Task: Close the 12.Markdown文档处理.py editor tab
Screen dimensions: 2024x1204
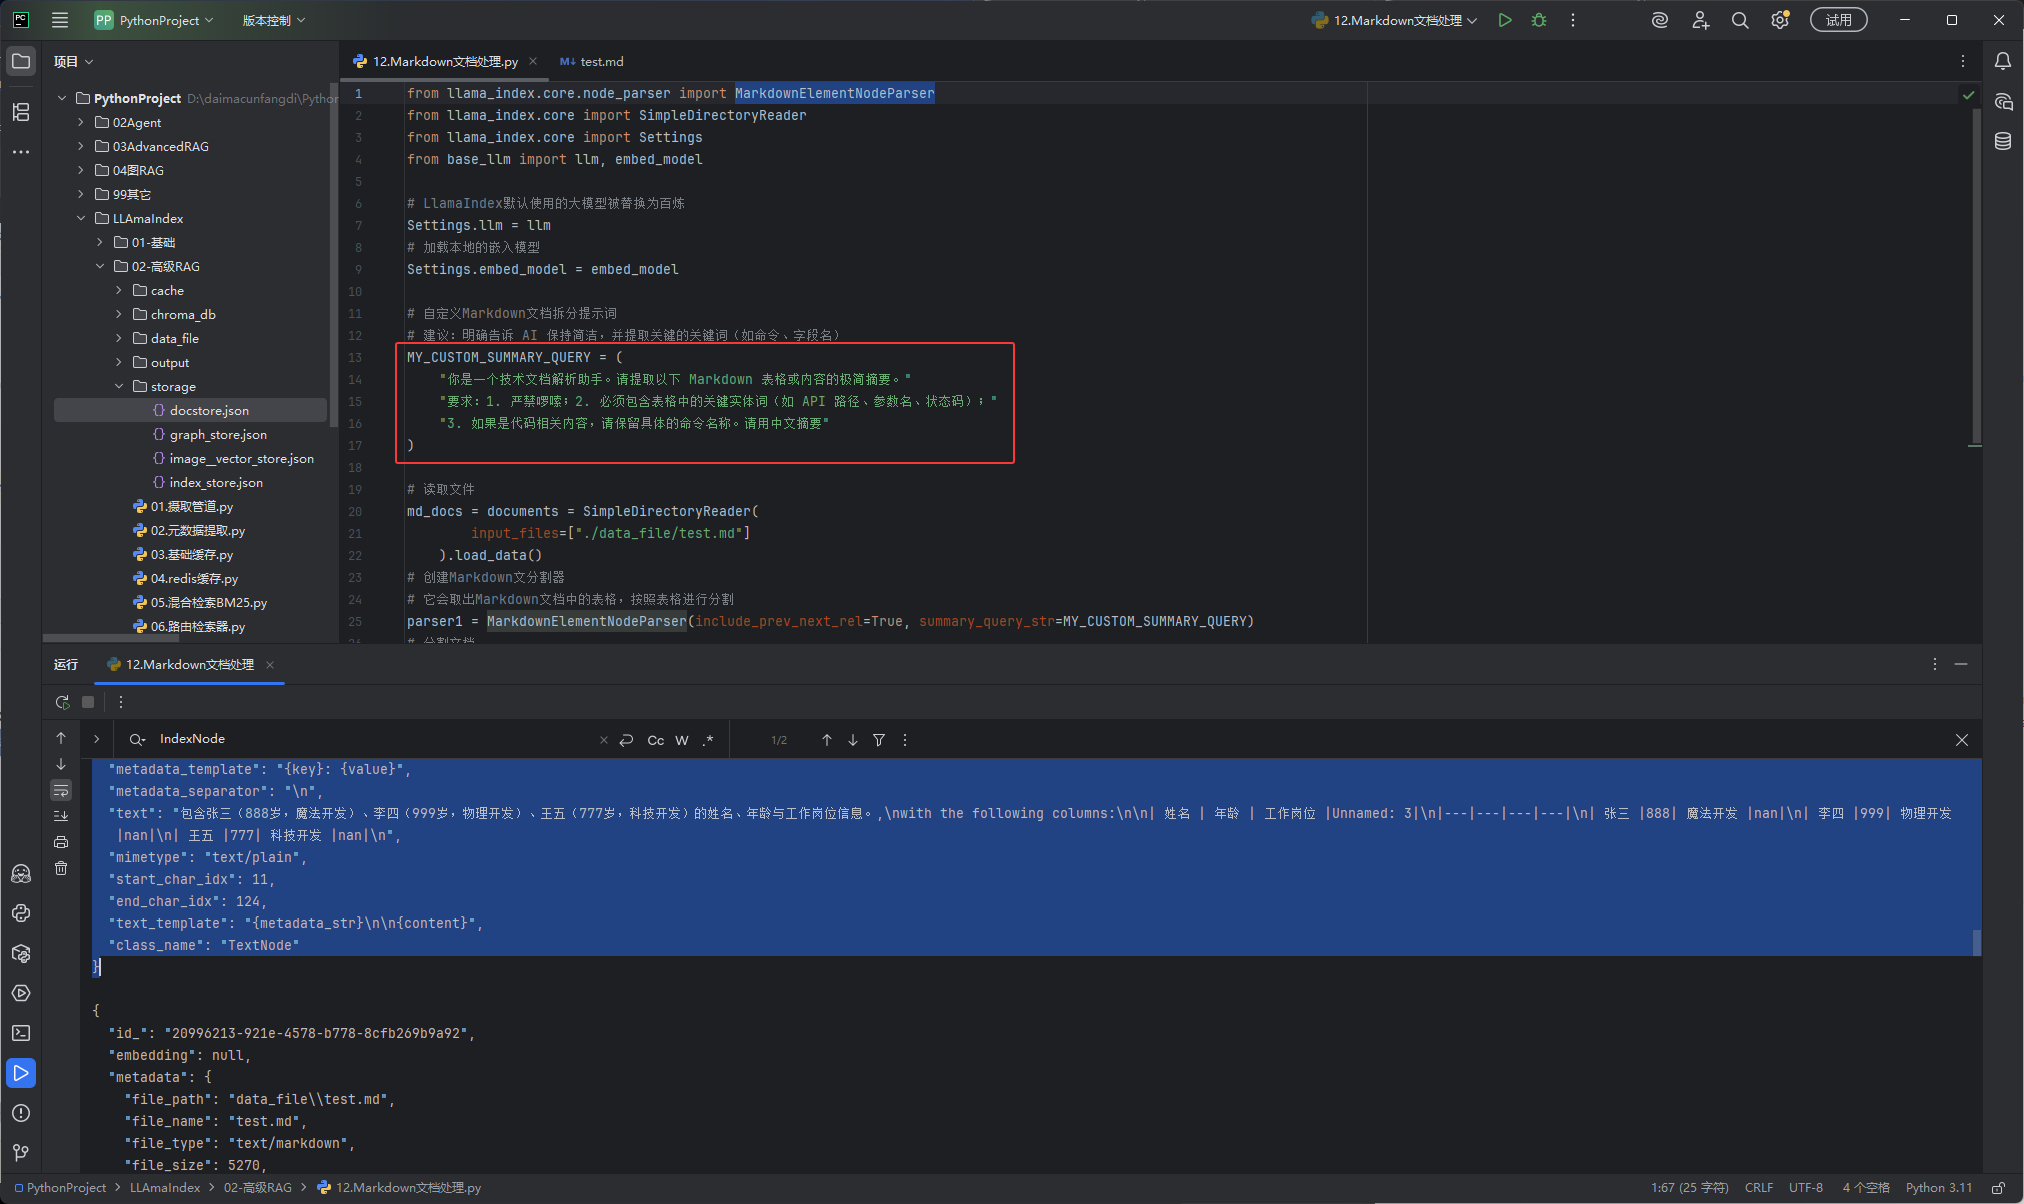Action: [533, 61]
